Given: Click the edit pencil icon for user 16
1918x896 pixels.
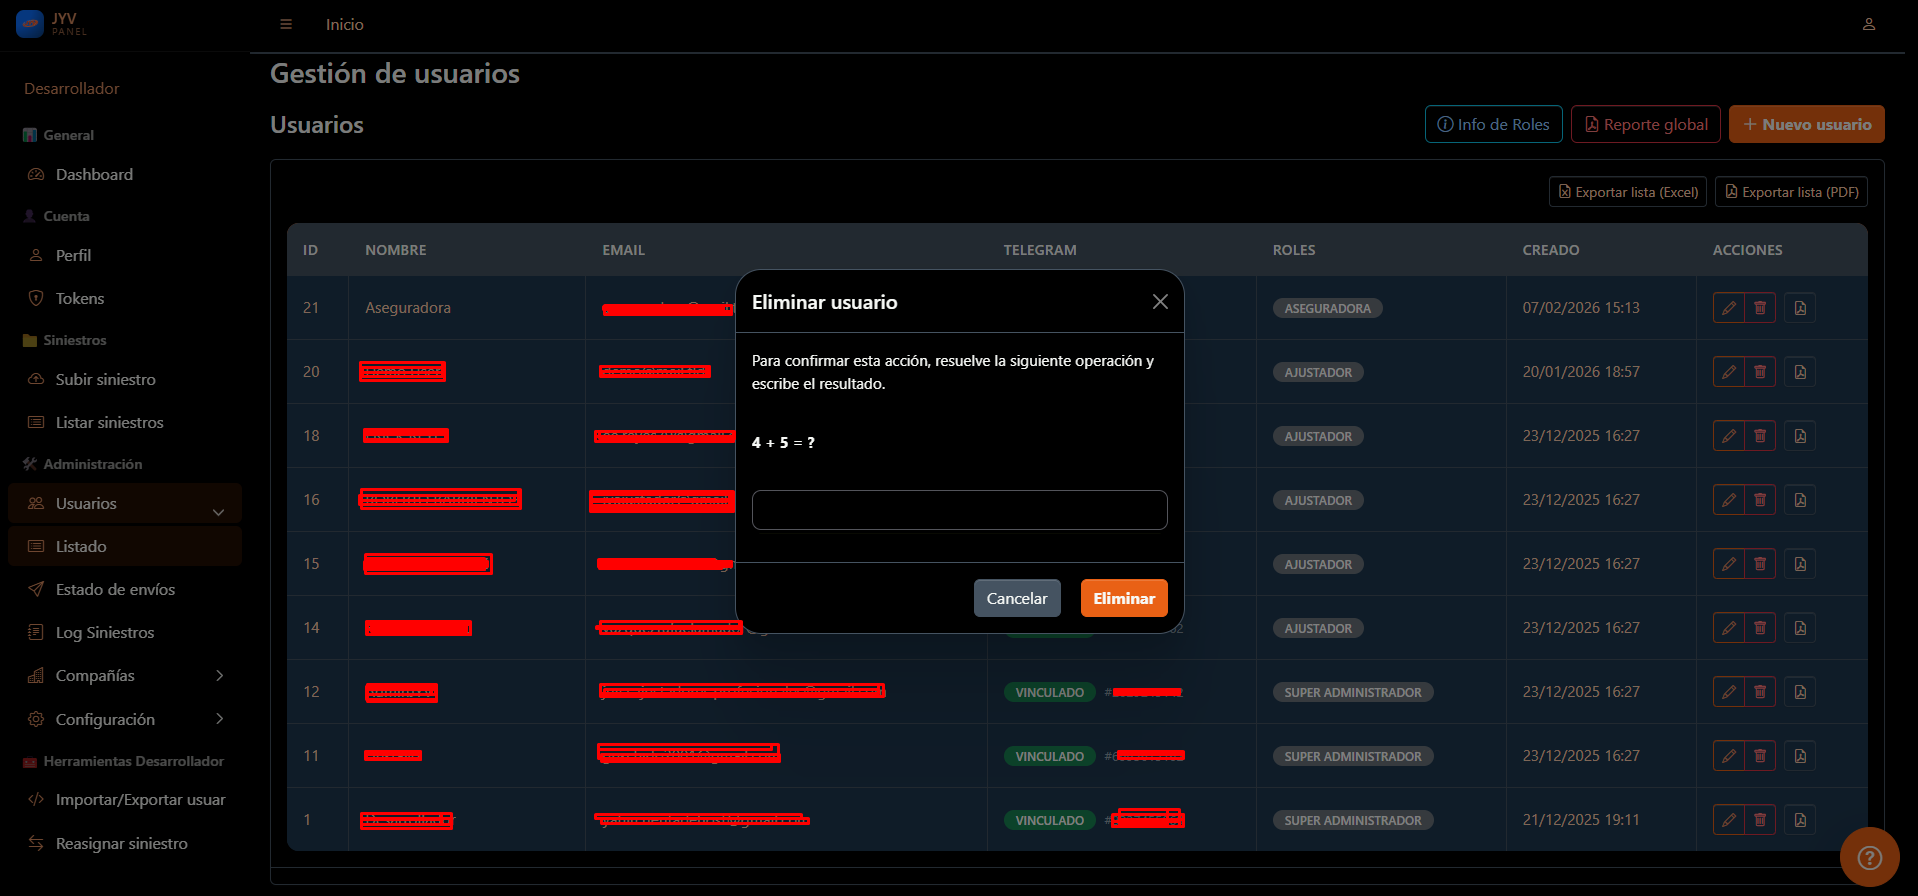Looking at the screenshot, I should click(x=1728, y=500).
